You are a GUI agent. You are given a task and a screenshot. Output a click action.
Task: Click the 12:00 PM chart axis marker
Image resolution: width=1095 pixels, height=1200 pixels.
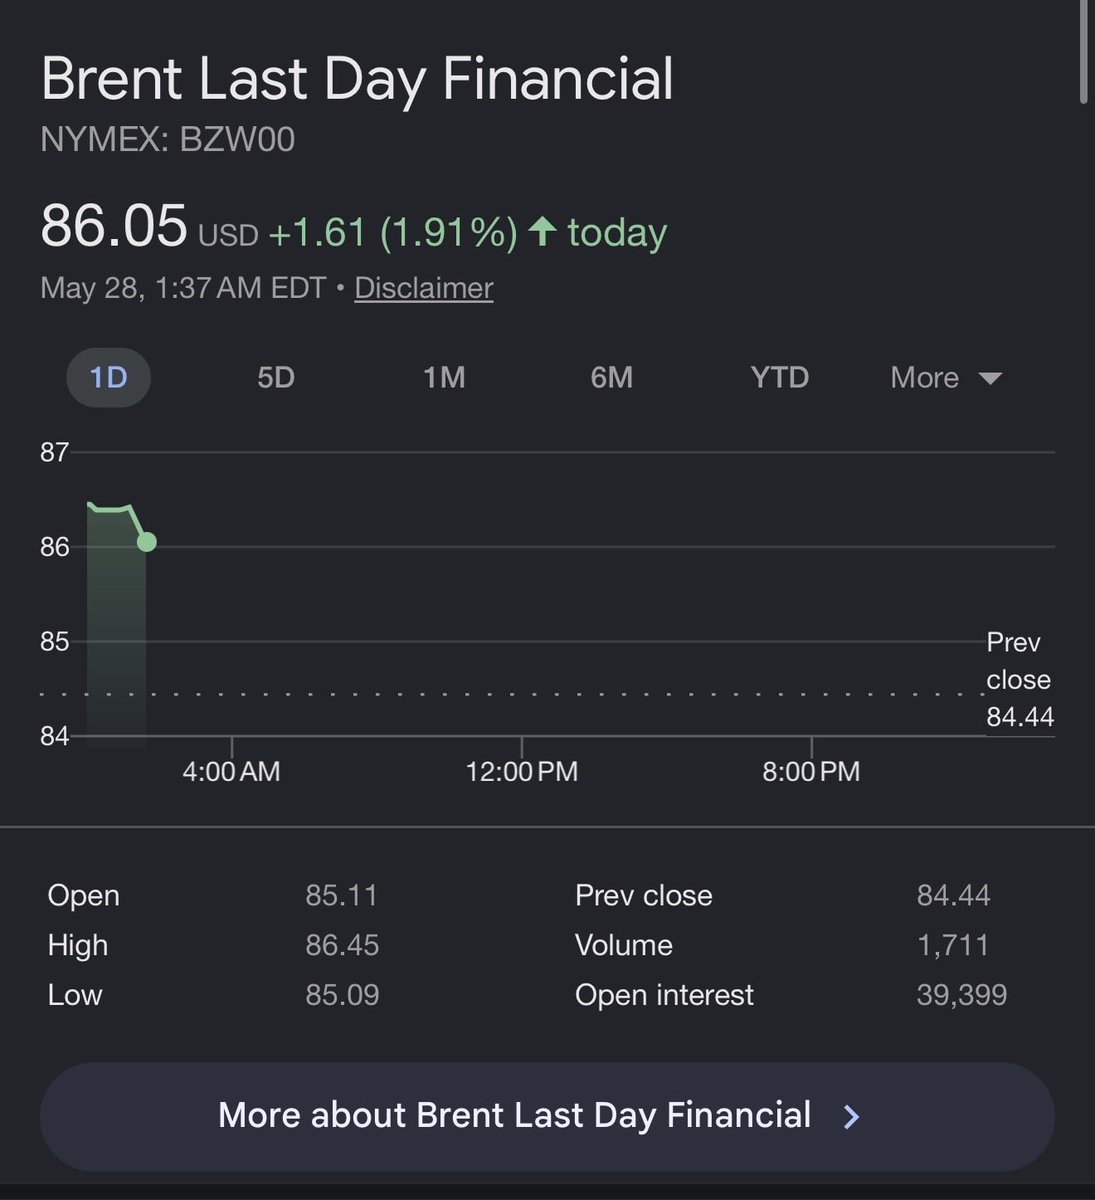(x=522, y=771)
